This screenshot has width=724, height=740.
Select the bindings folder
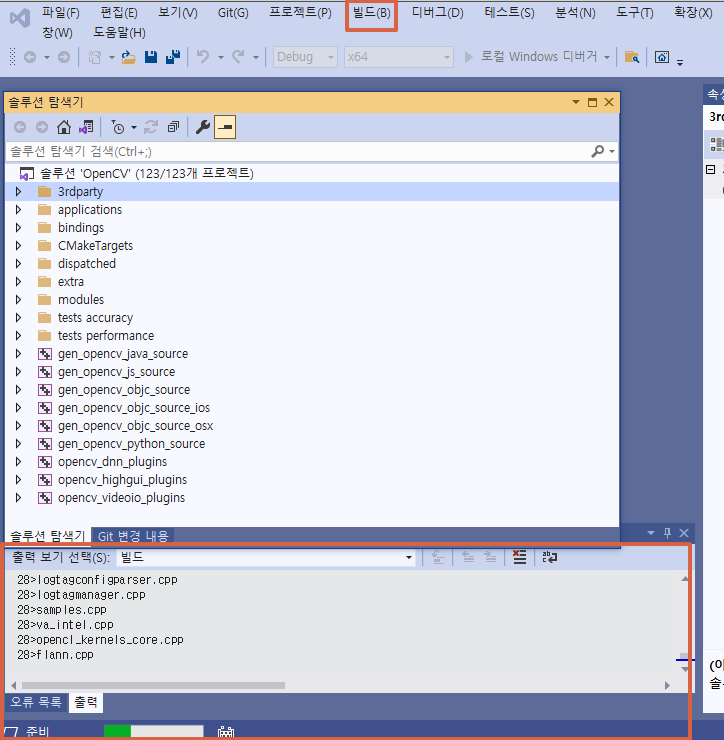[x=81, y=227]
